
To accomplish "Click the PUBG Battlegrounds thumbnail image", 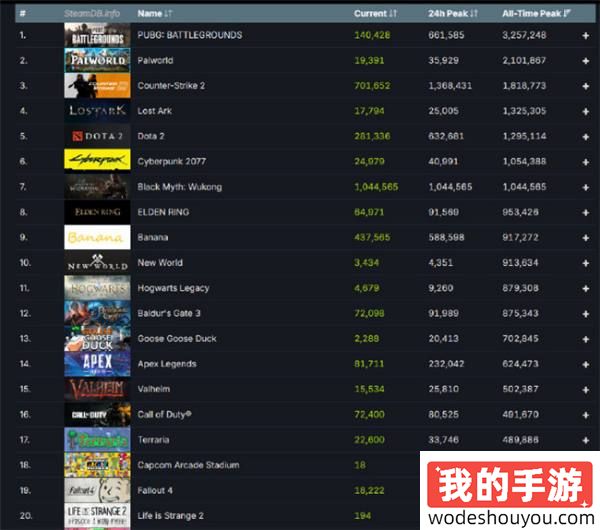I will pyautogui.click(x=97, y=35).
